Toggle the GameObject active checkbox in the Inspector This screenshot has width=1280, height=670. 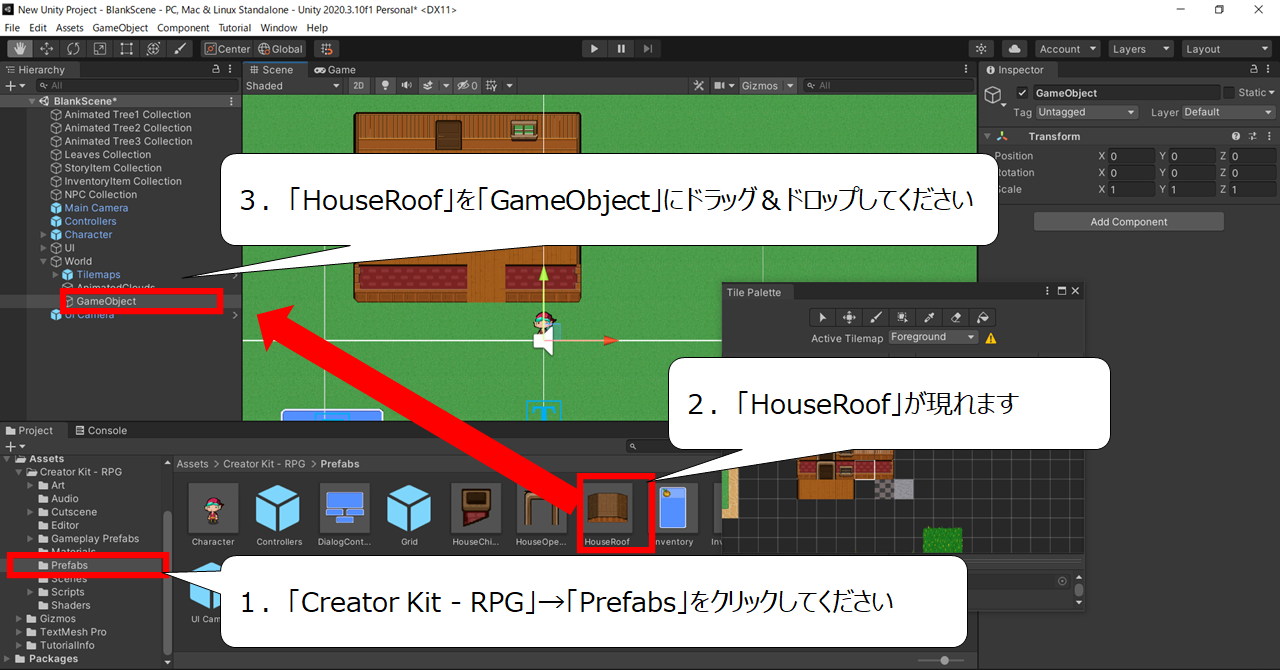pyautogui.click(x=1022, y=93)
